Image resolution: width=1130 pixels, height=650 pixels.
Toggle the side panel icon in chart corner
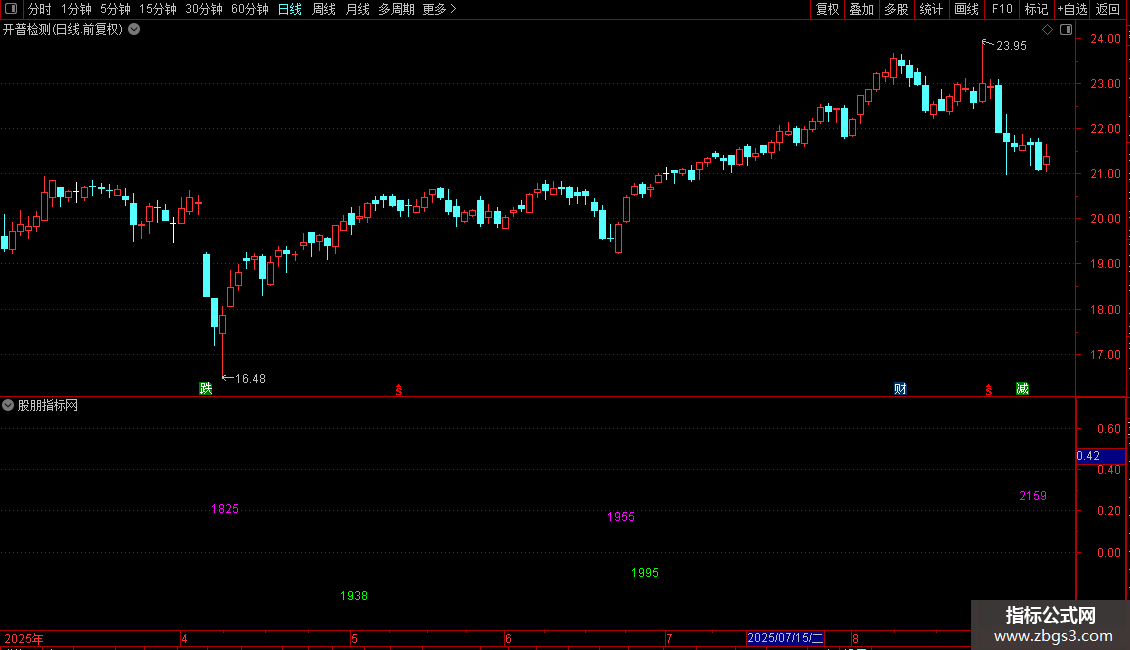point(1066,30)
